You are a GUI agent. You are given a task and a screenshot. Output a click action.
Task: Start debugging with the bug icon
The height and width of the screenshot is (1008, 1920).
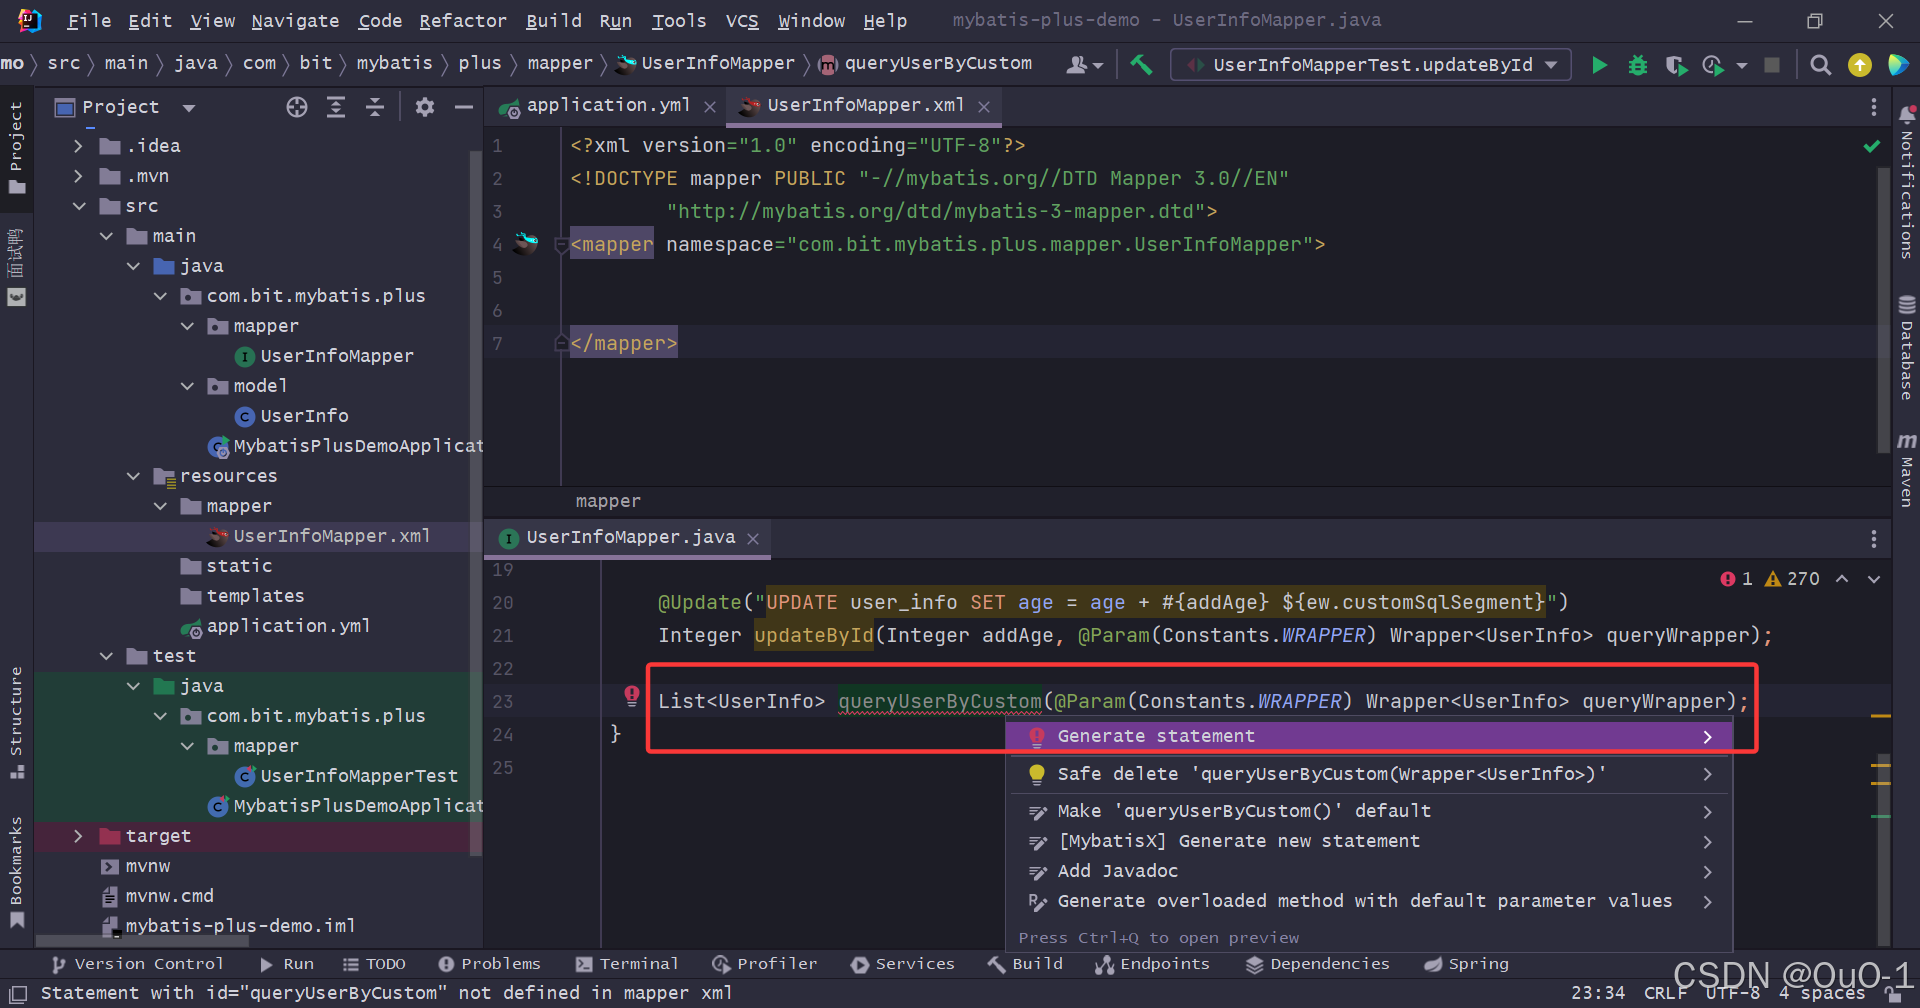[x=1637, y=65]
